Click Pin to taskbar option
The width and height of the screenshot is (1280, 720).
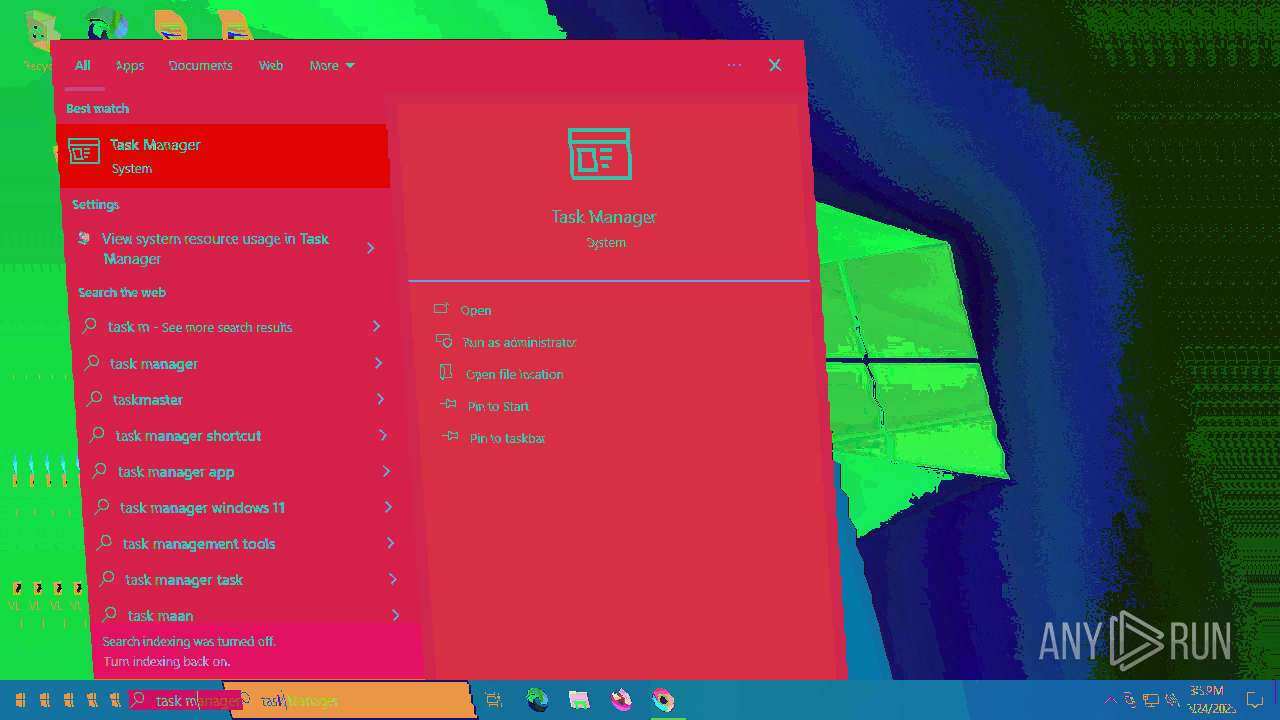507,438
